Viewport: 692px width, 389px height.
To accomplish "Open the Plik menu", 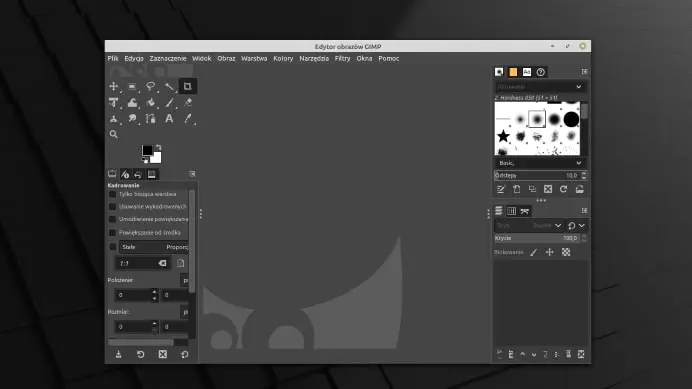I will pos(113,58).
